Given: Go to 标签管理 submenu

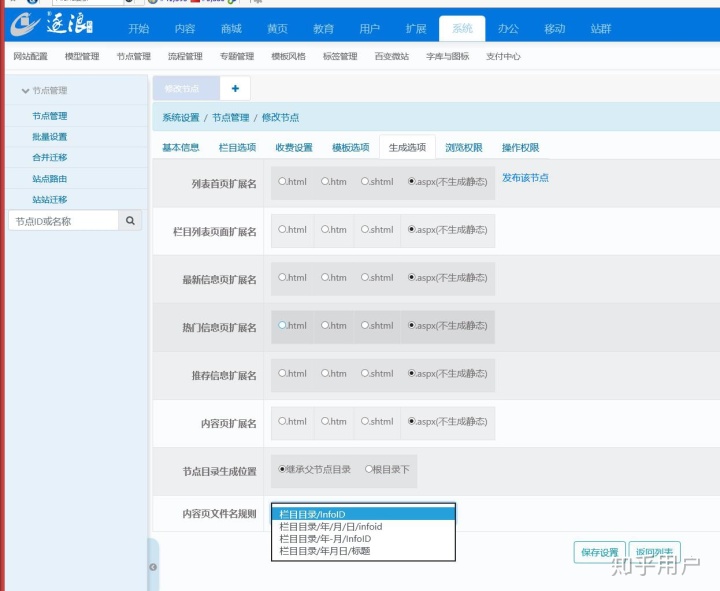Looking at the screenshot, I should click(340, 56).
